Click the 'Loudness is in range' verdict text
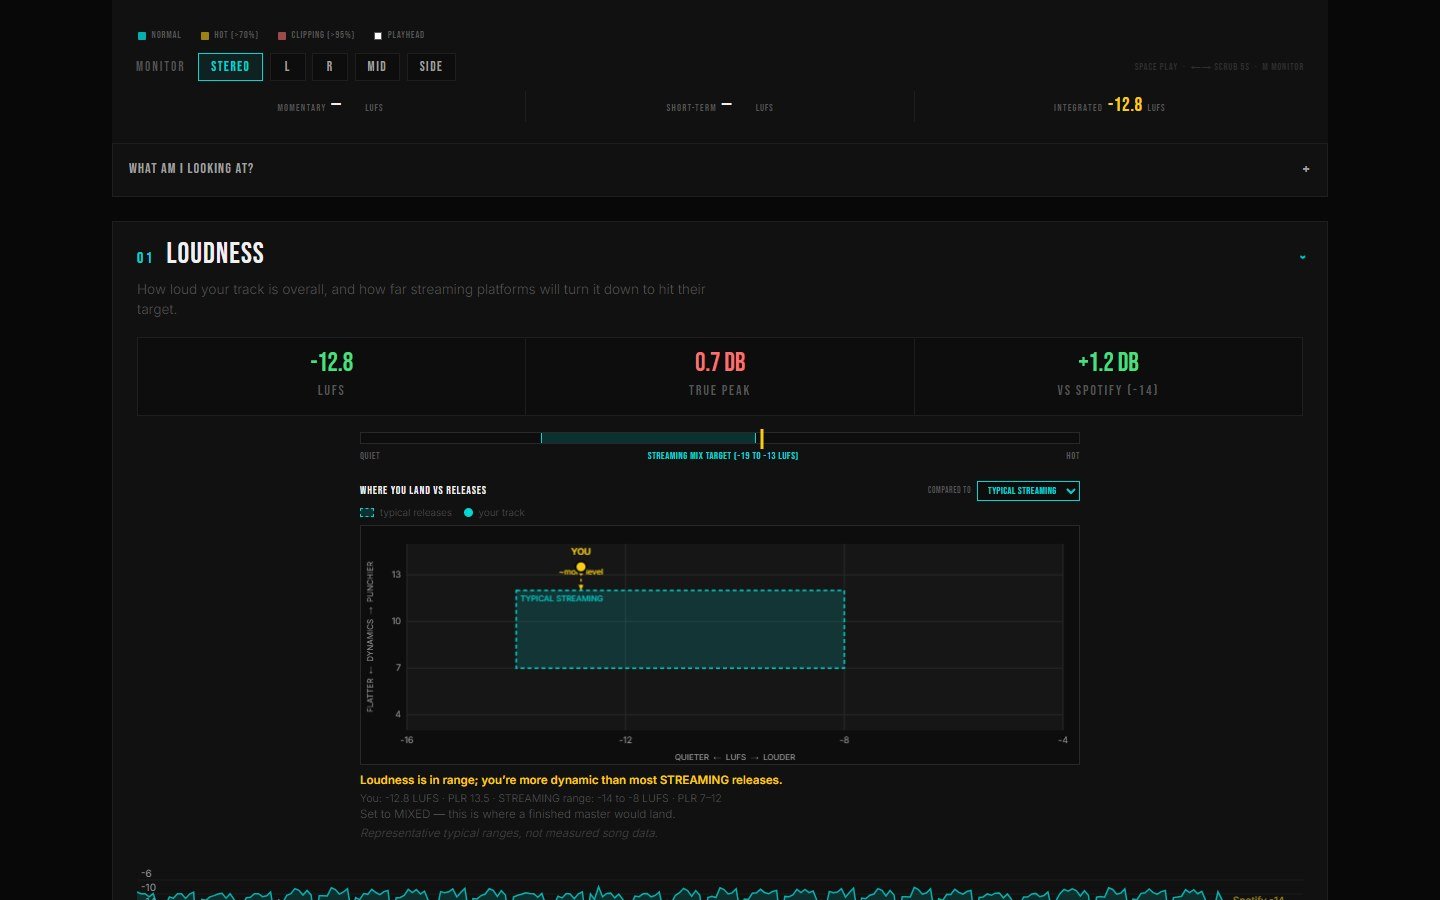Viewport: 1440px width, 900px height. click(571, 780)
